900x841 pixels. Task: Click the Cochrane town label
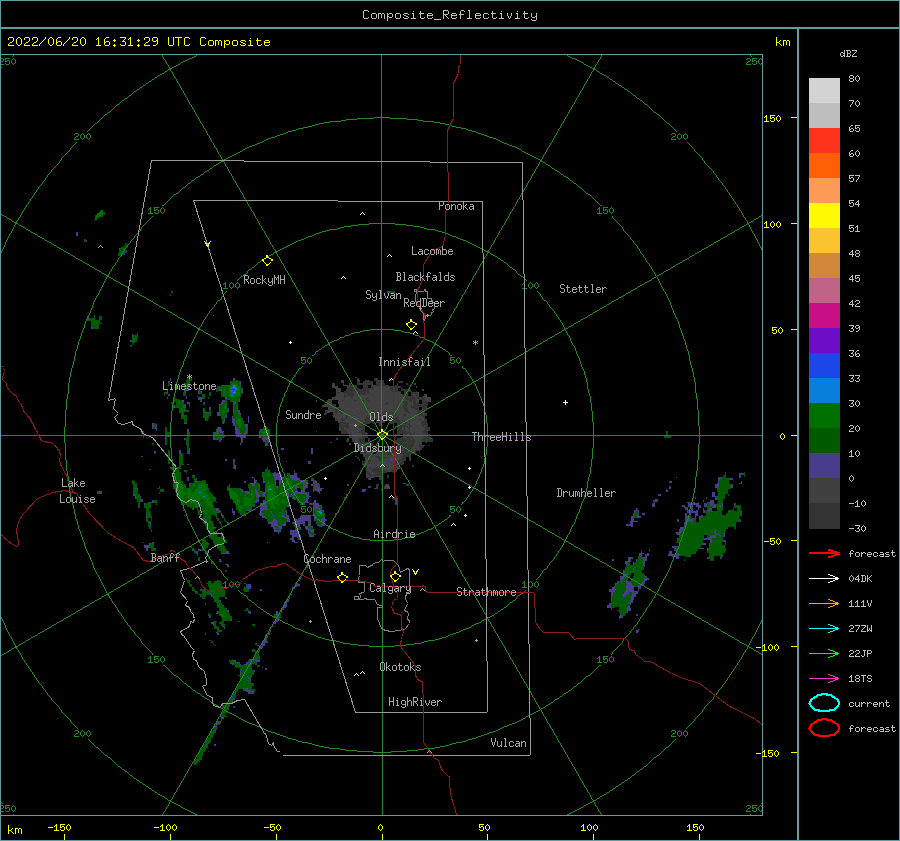tap(327, 559)
